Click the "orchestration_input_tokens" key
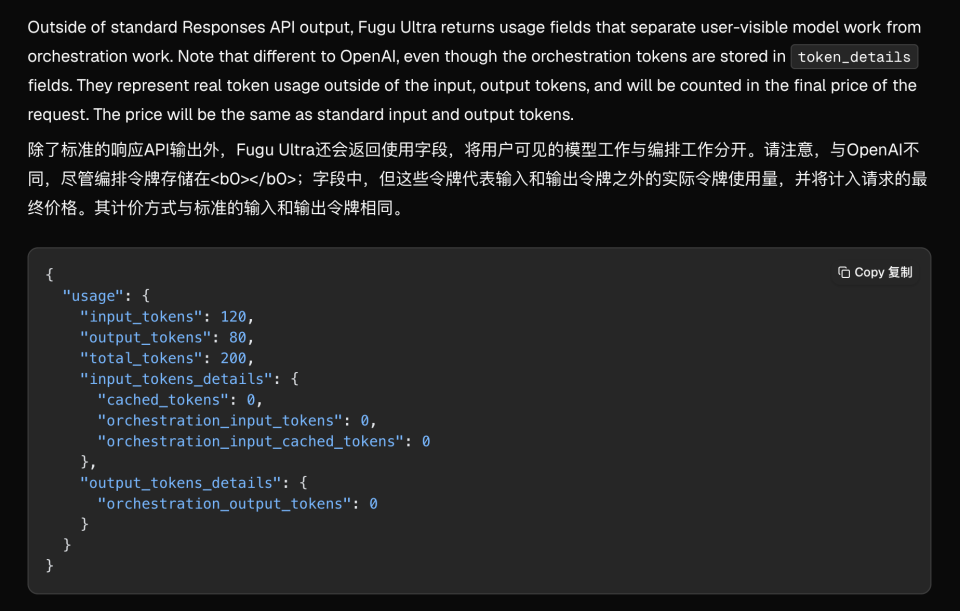 pyautogui.click(x=220, y=421)
